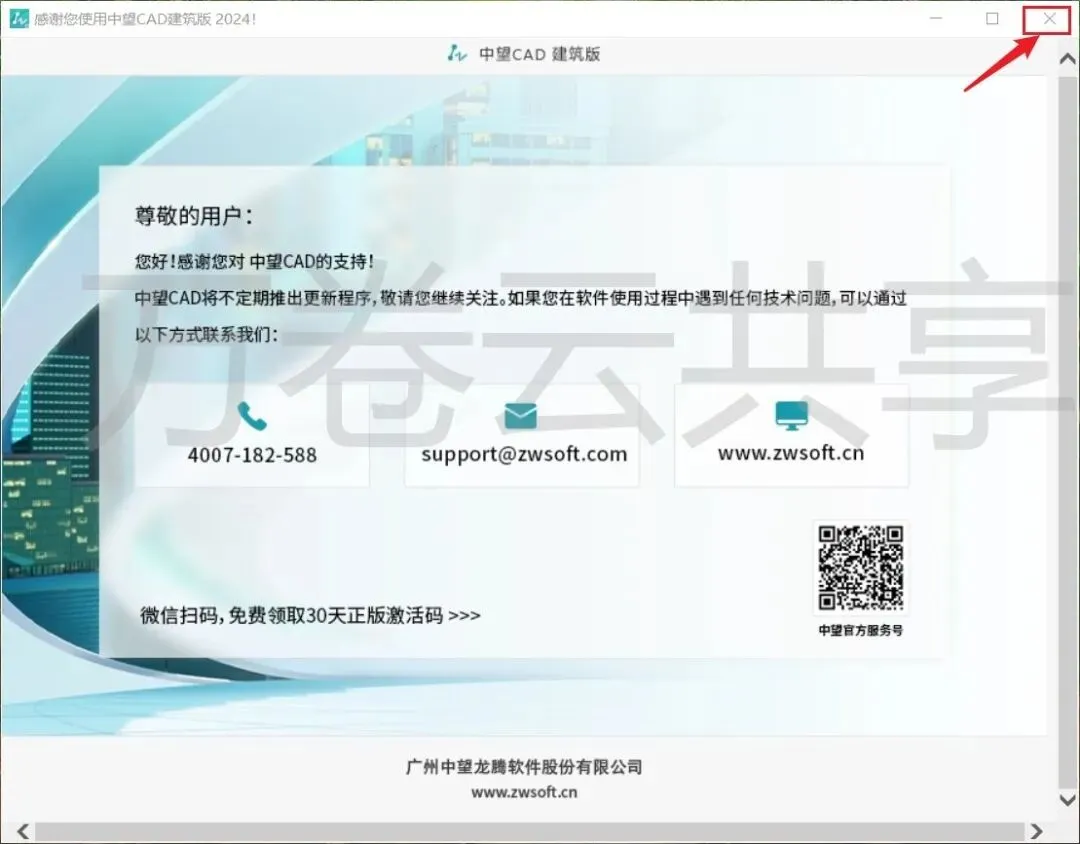
Task: Click the vertical scrollbar down arrow
Action: coord(1068,800)
